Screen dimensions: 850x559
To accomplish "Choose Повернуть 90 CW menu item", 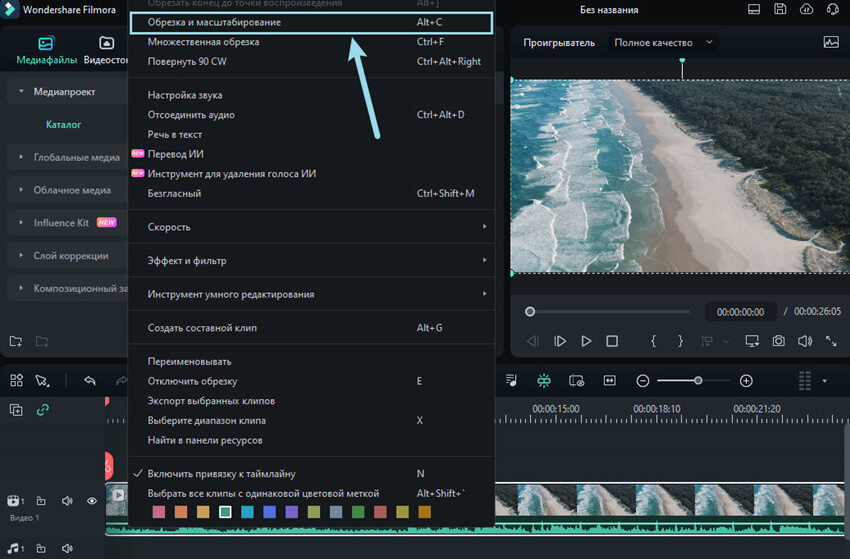I will pos(311,61).
